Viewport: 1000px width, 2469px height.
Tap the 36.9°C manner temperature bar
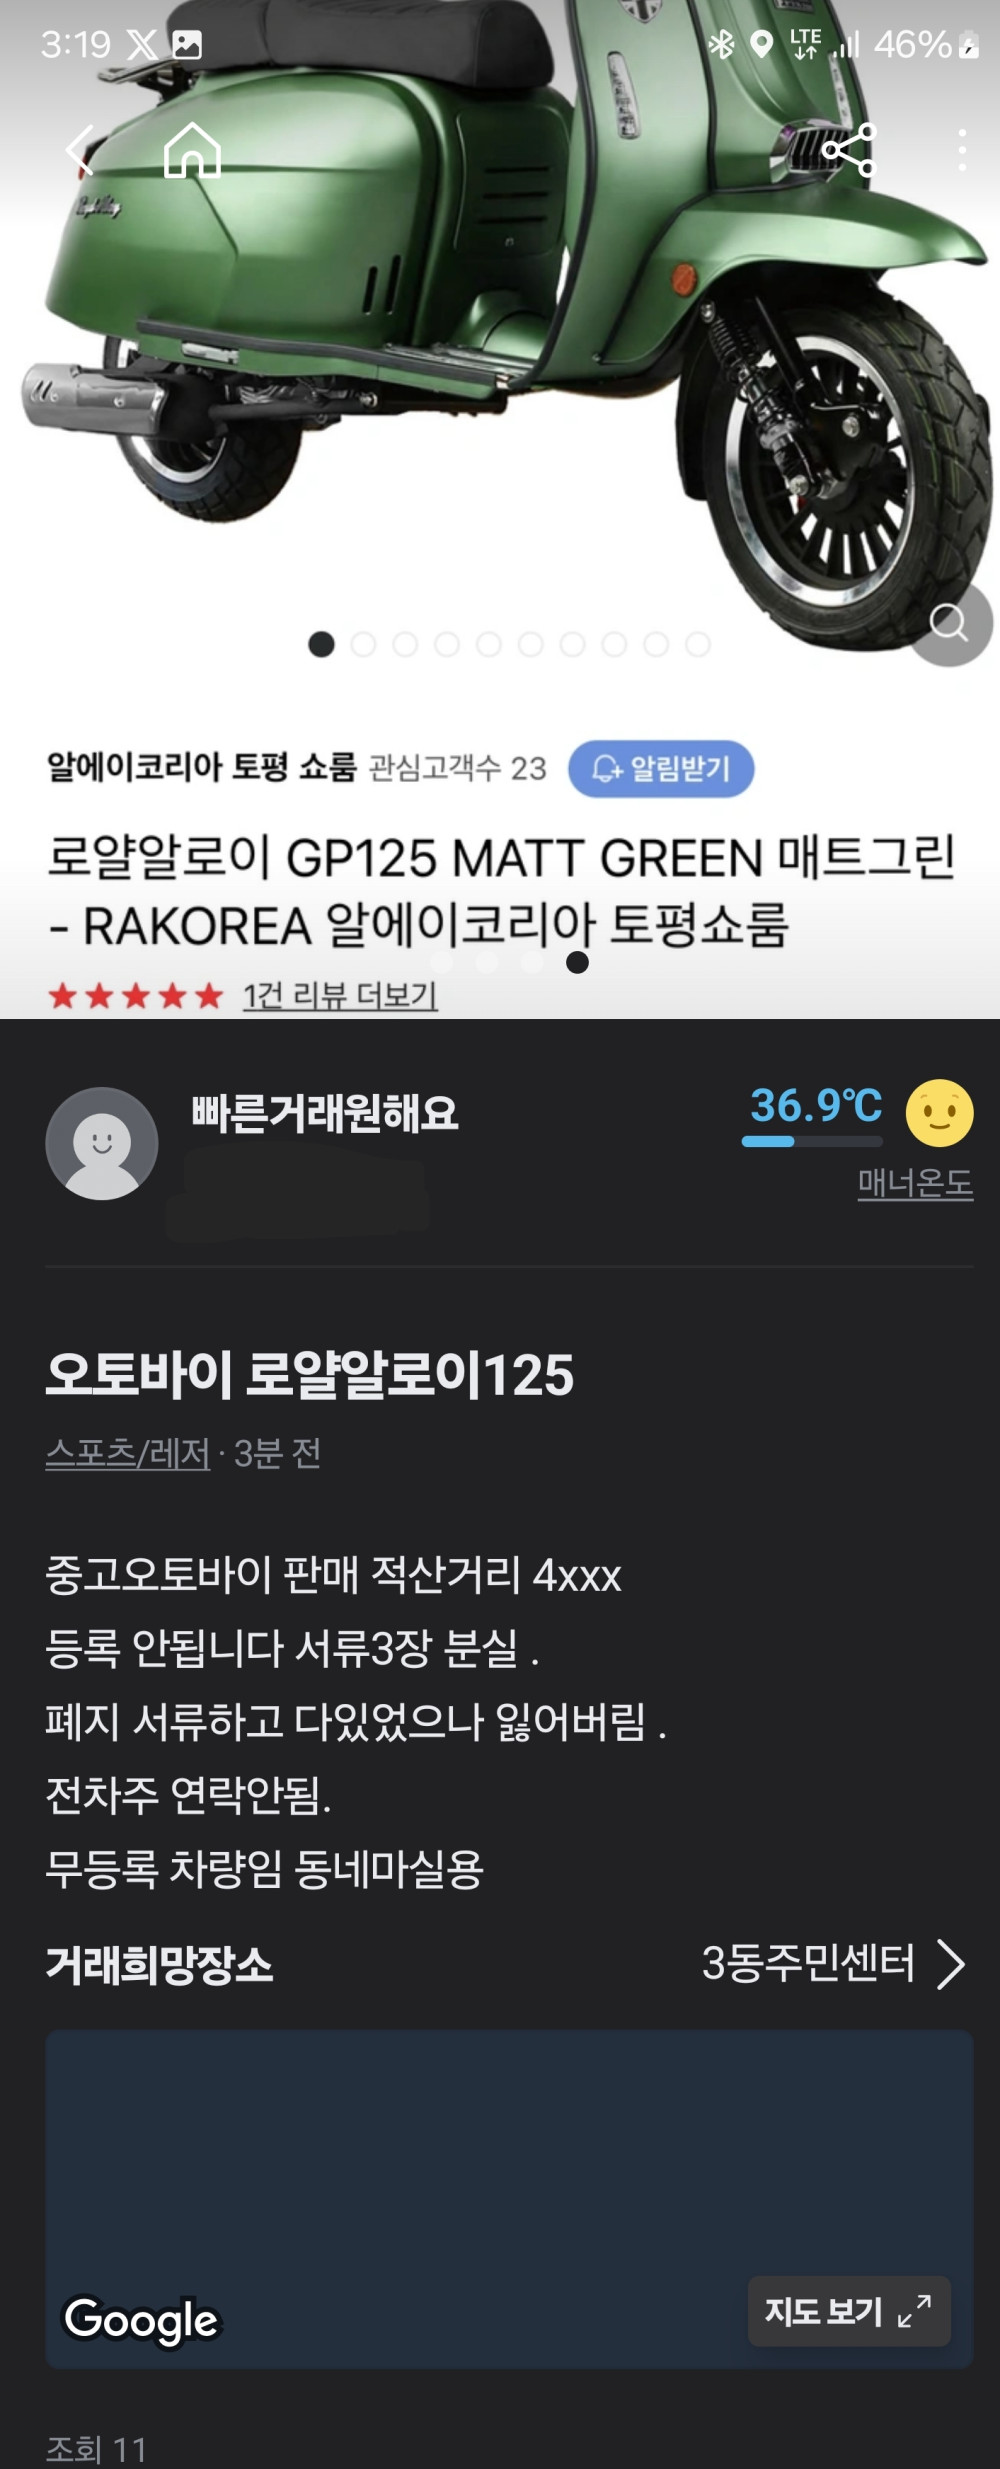pos(812,1141)
